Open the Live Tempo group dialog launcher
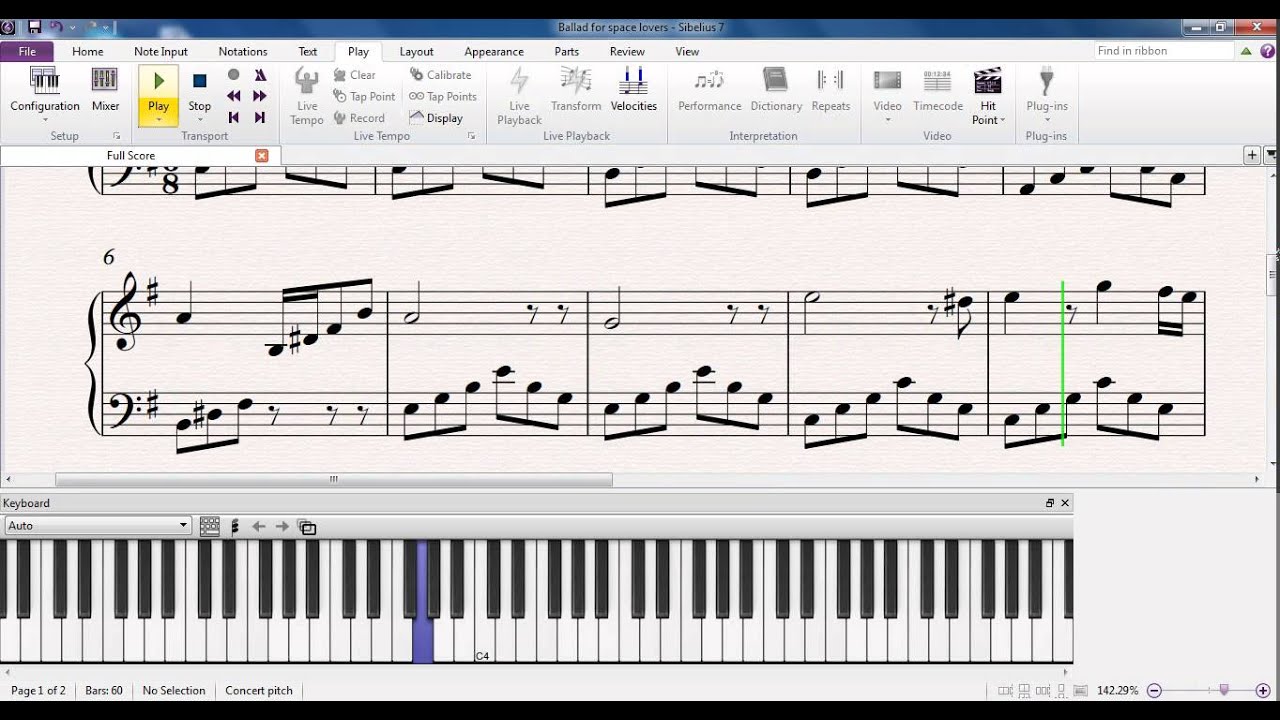This screenshot has width=1280, height=720. pyautogui.click(x=472, y=136)
